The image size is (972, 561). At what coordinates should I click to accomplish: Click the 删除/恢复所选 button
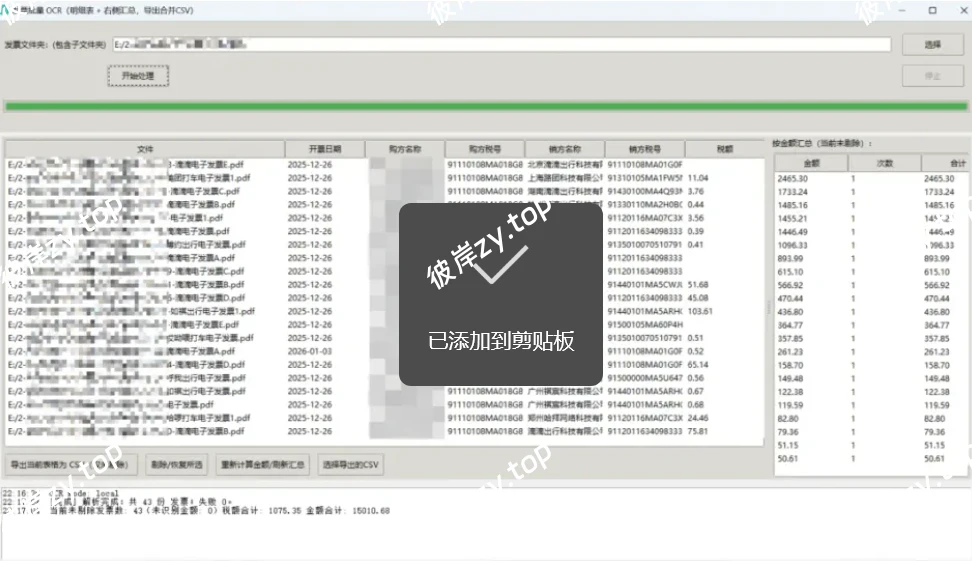point(177,465)
